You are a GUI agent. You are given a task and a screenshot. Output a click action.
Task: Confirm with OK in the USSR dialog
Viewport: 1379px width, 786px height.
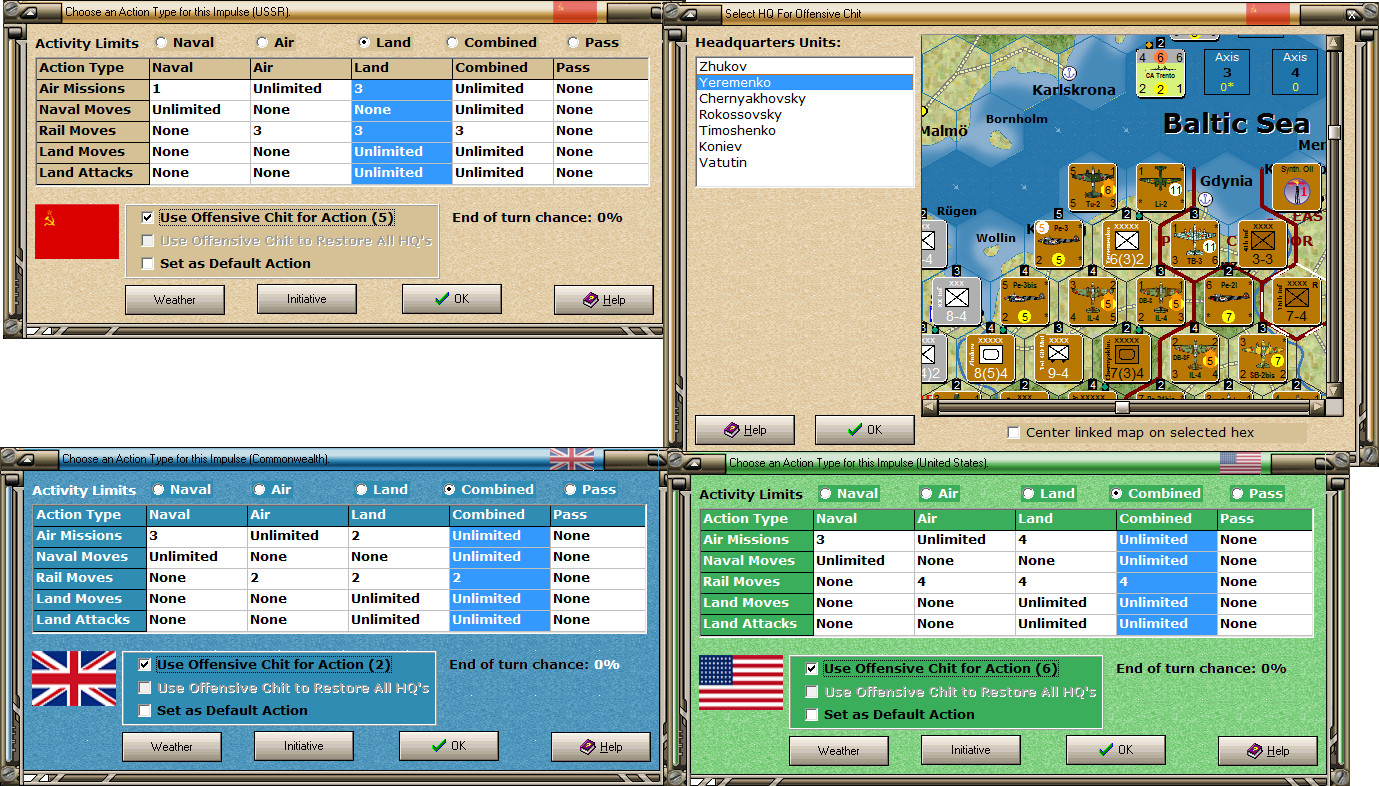click(x=452, y=299)
